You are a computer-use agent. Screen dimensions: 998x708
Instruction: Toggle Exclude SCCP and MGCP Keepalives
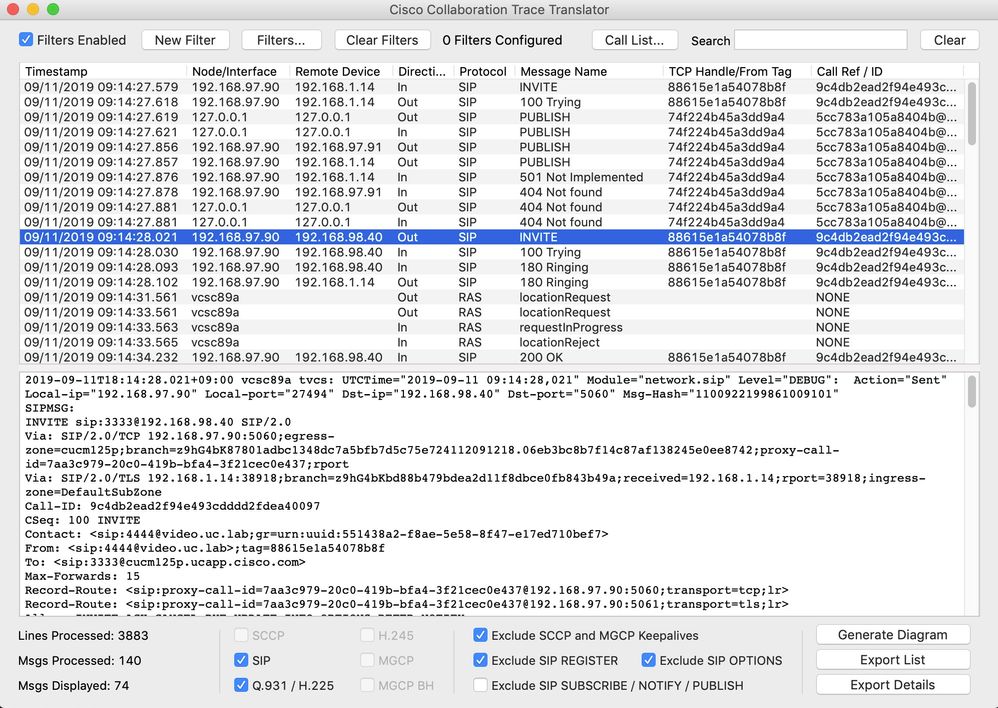coord(481,635)
